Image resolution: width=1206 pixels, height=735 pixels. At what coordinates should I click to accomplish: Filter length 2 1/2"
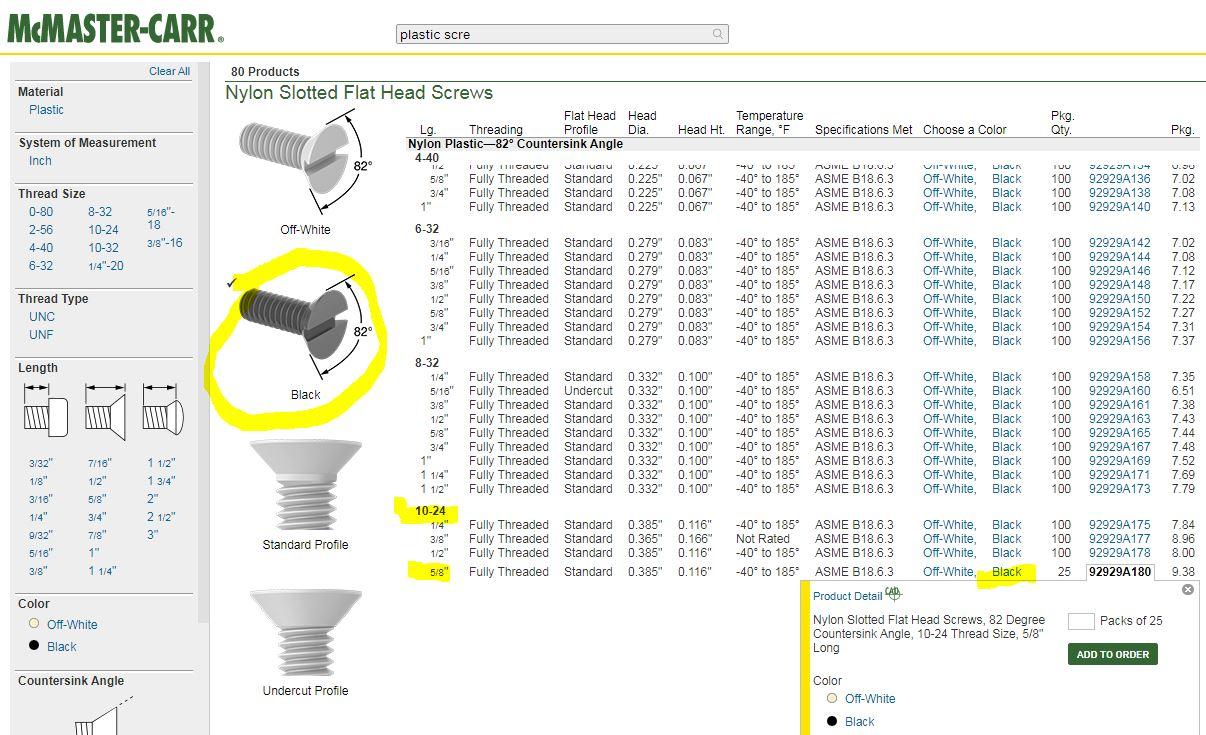click(161, 518)
